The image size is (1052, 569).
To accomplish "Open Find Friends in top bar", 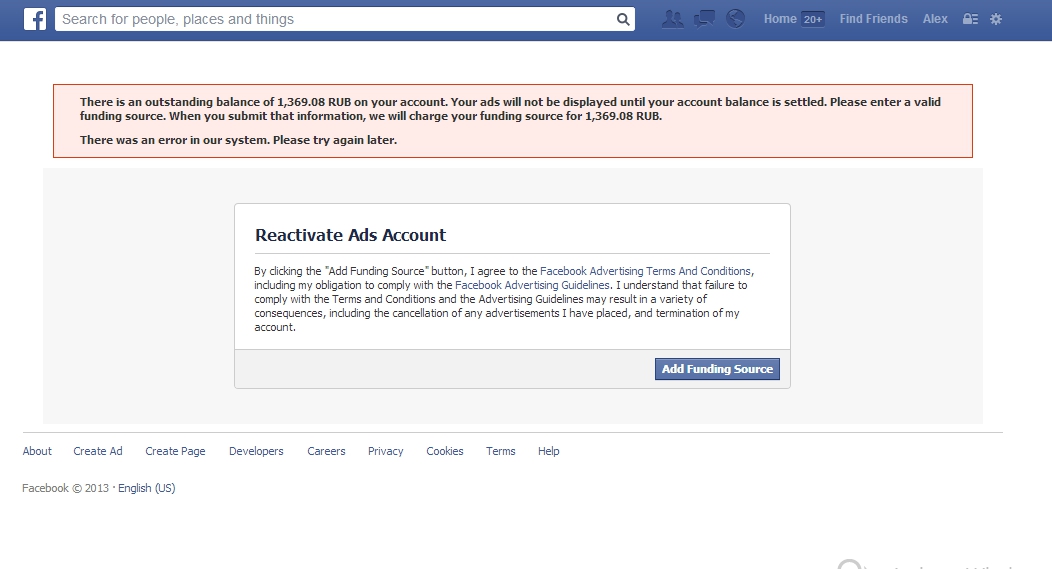I will (874, 19).
